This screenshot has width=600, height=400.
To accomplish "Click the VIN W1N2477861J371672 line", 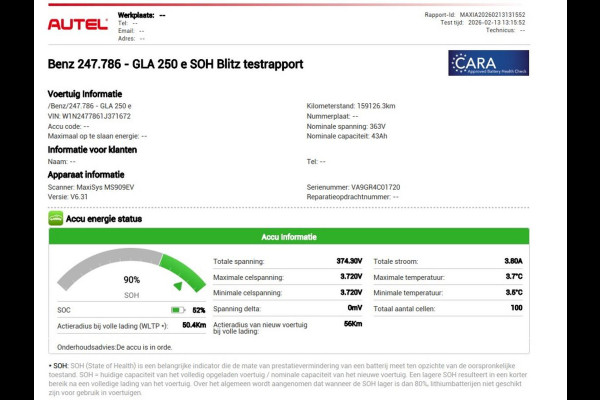I will [89, 116].
